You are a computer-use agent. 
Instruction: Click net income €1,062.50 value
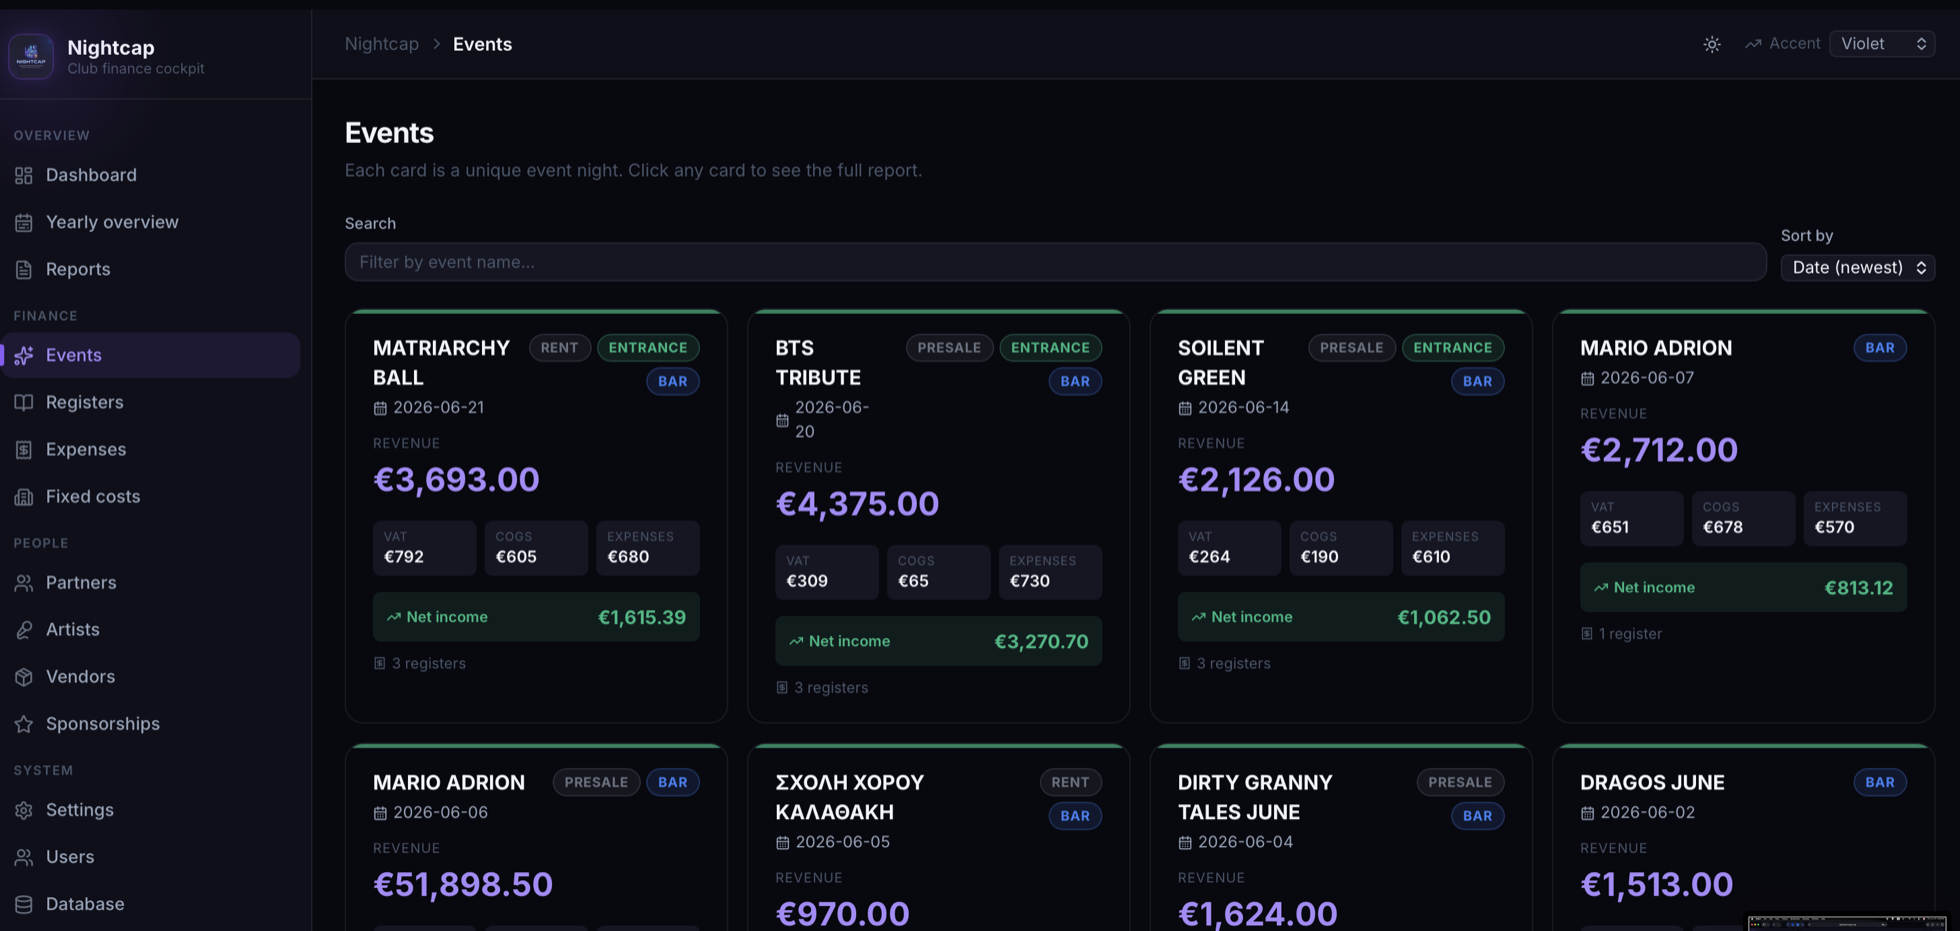click(1443, 617)
